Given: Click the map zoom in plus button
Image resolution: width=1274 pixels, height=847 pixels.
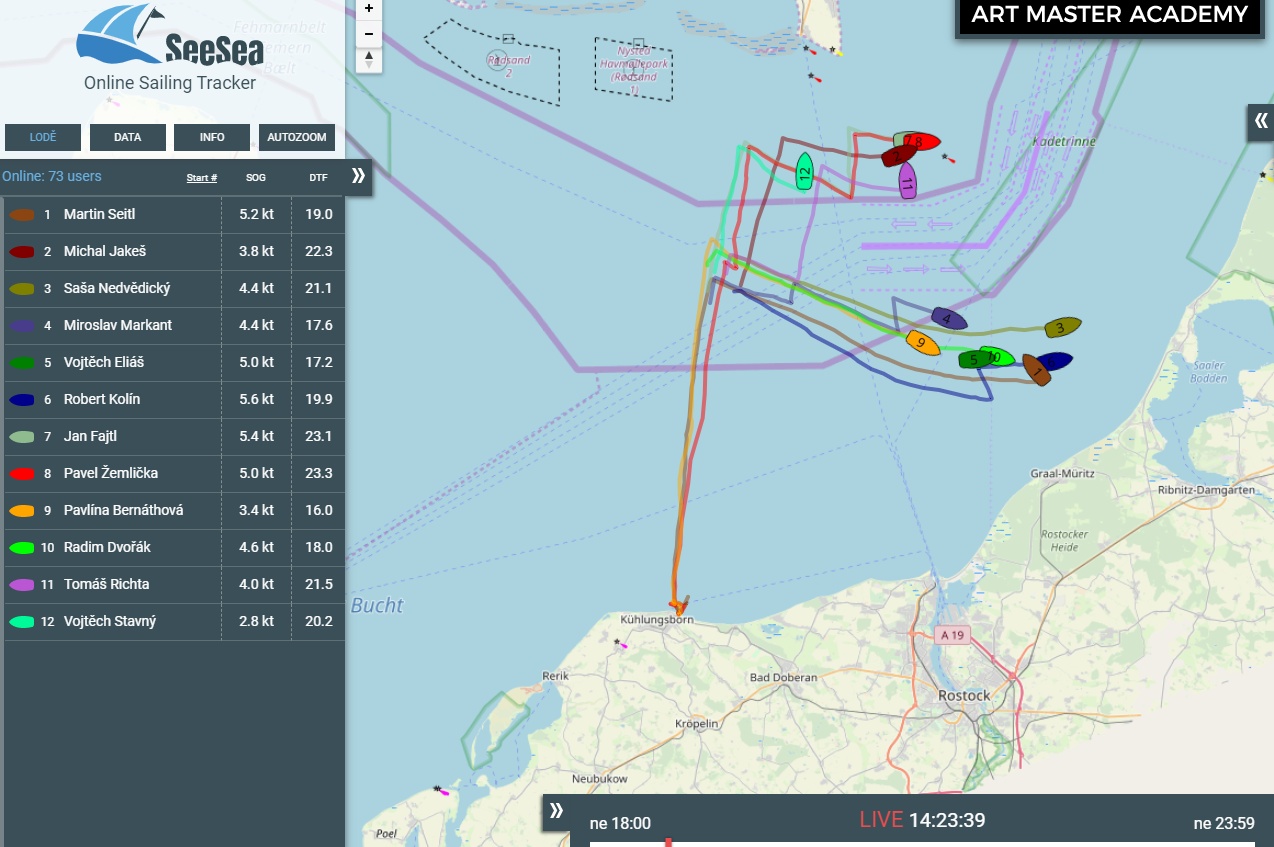Looking at the screenshot, I should [x=369, y=8].
